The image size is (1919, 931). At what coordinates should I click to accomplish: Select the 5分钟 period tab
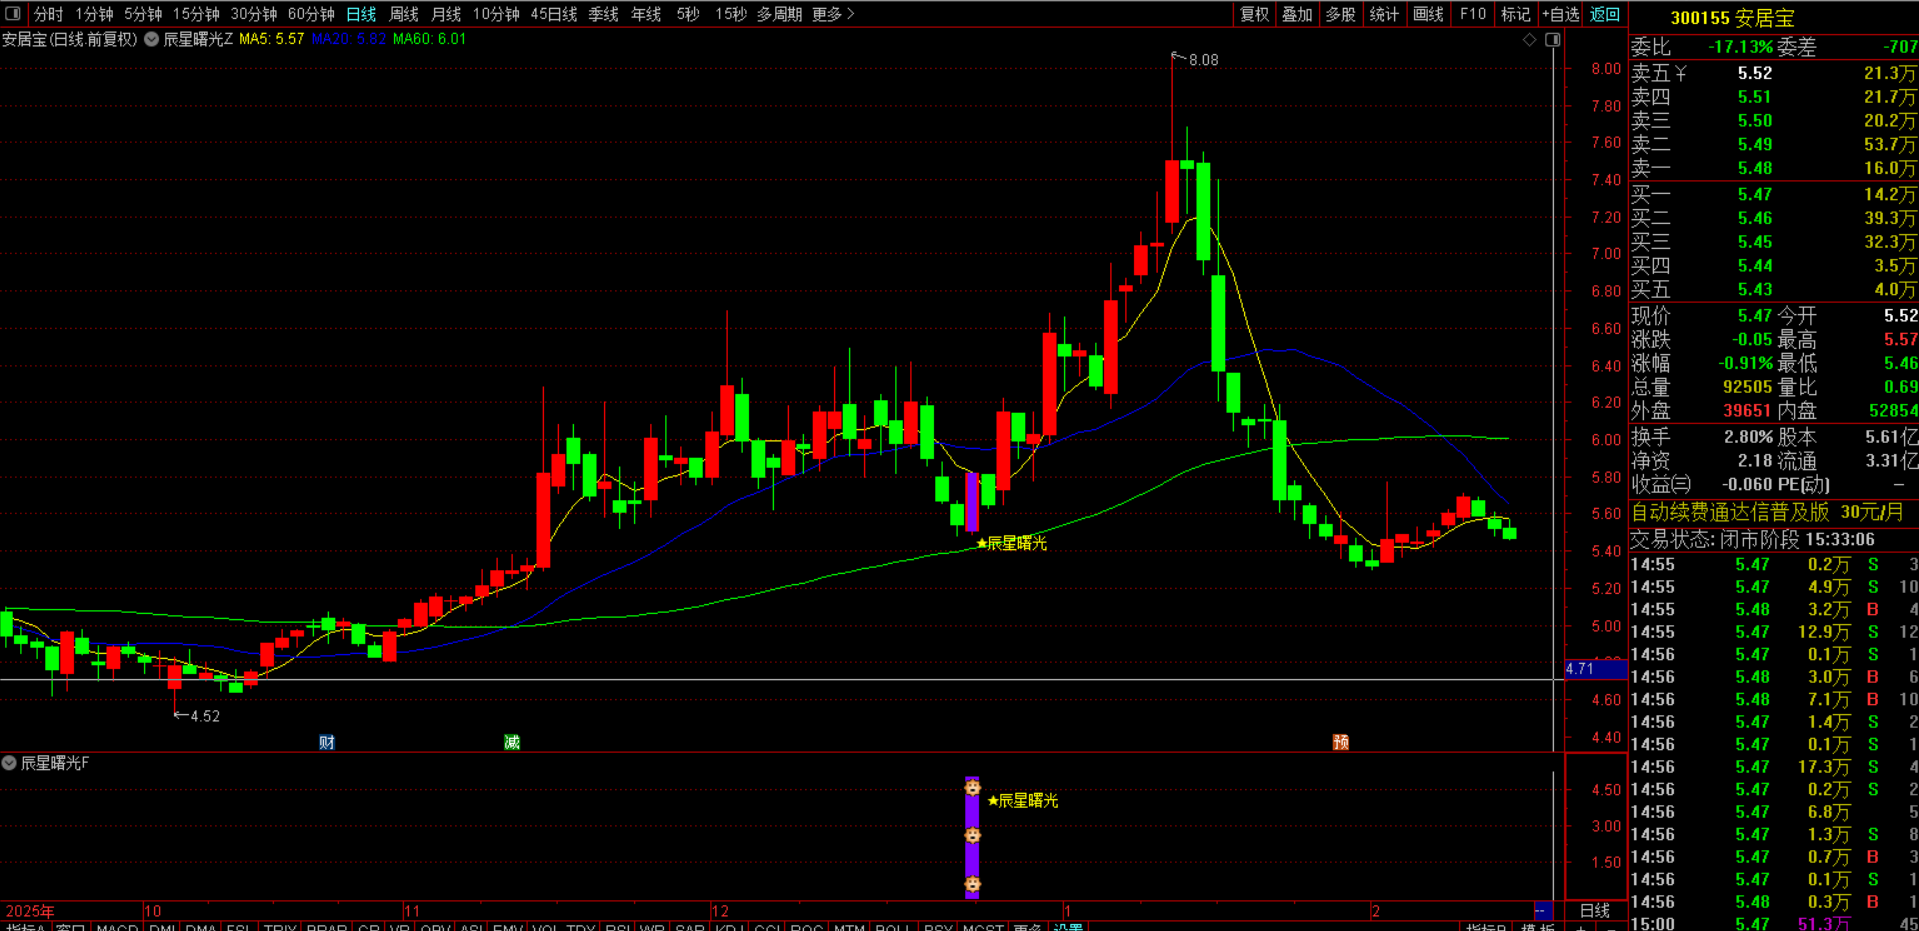coord(143,14)
